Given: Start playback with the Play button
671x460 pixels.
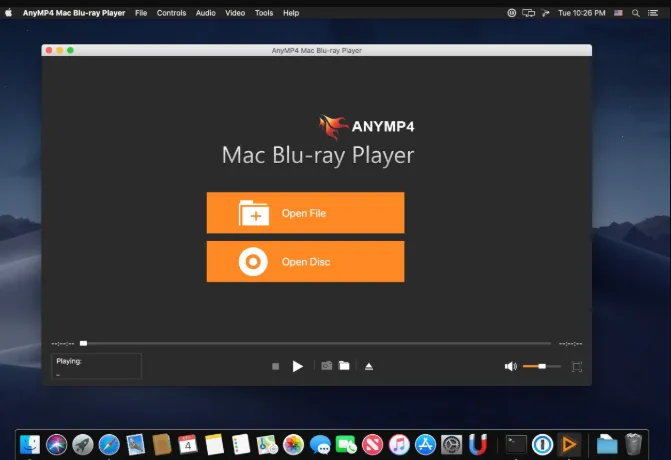Looking at the screenshot, I should pyautogui.click(x=297, y=366).
